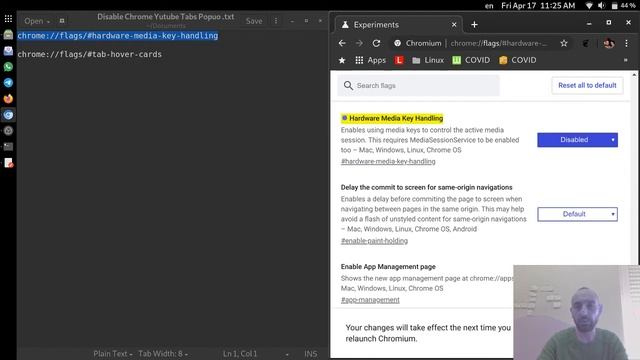The width and height of the screenshot is (640, 360).
Task: Change Plain Text syntax mode
Action: coord(113,354)
